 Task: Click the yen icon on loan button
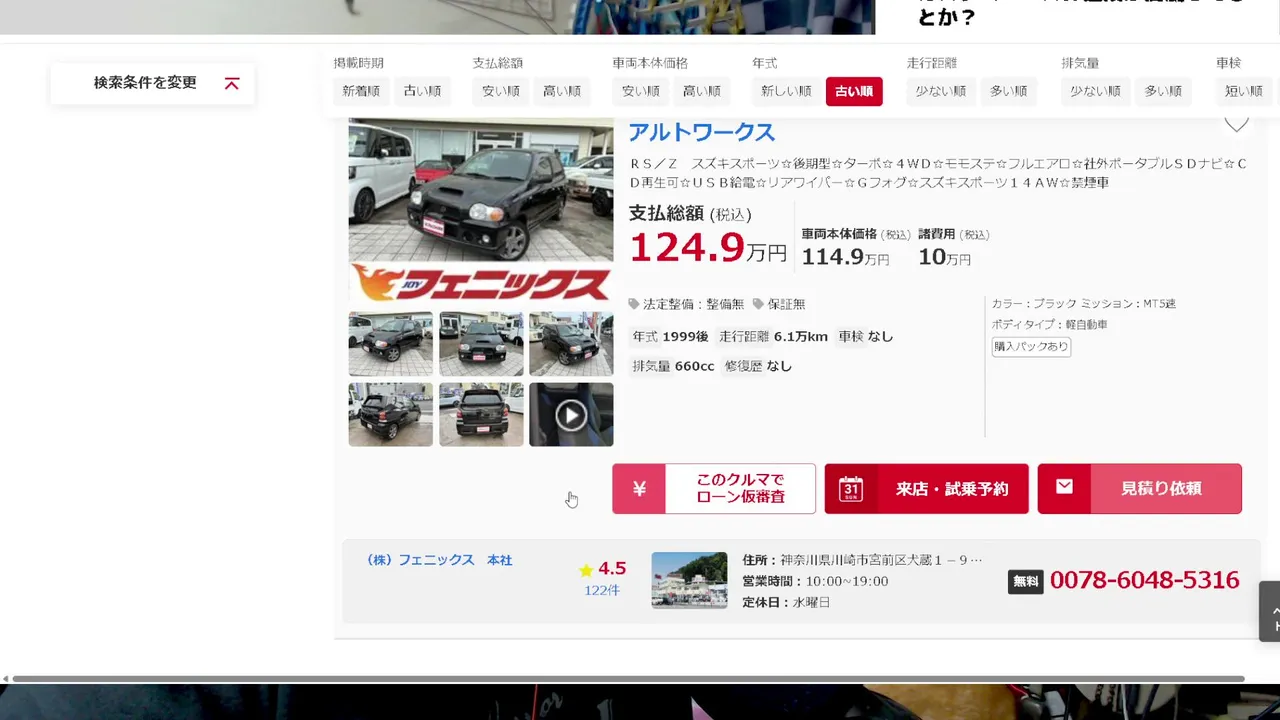coord(639,489)
